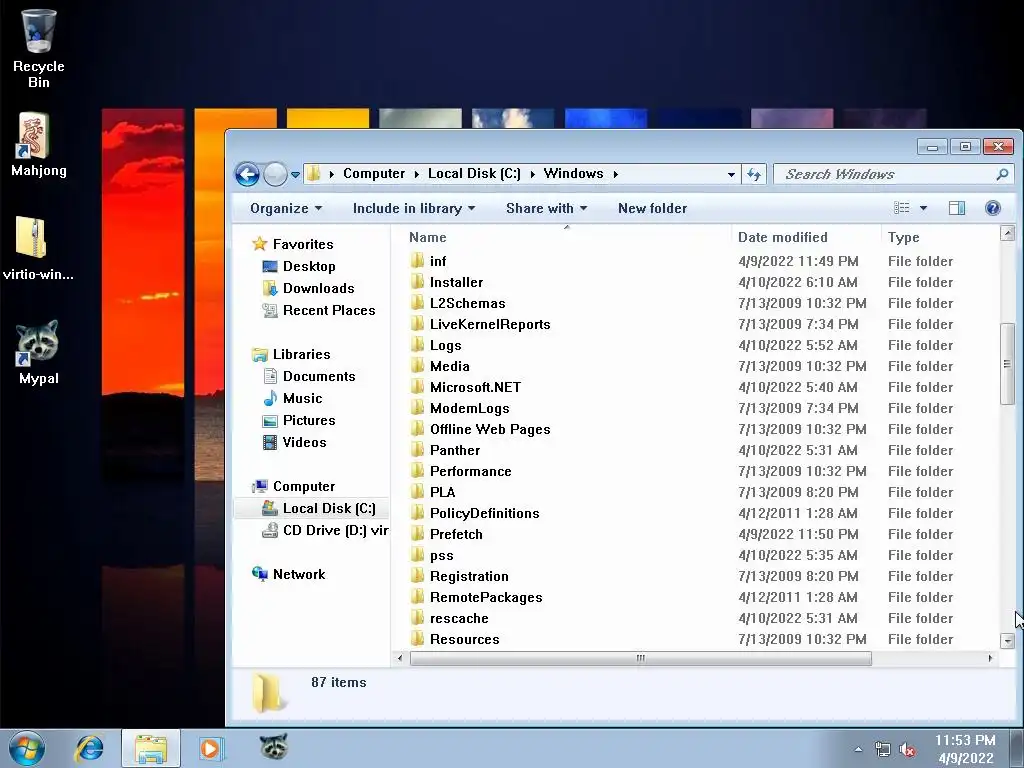Change your view icon button
This screenshot has height=768, width=1024.
coord(902,208)
